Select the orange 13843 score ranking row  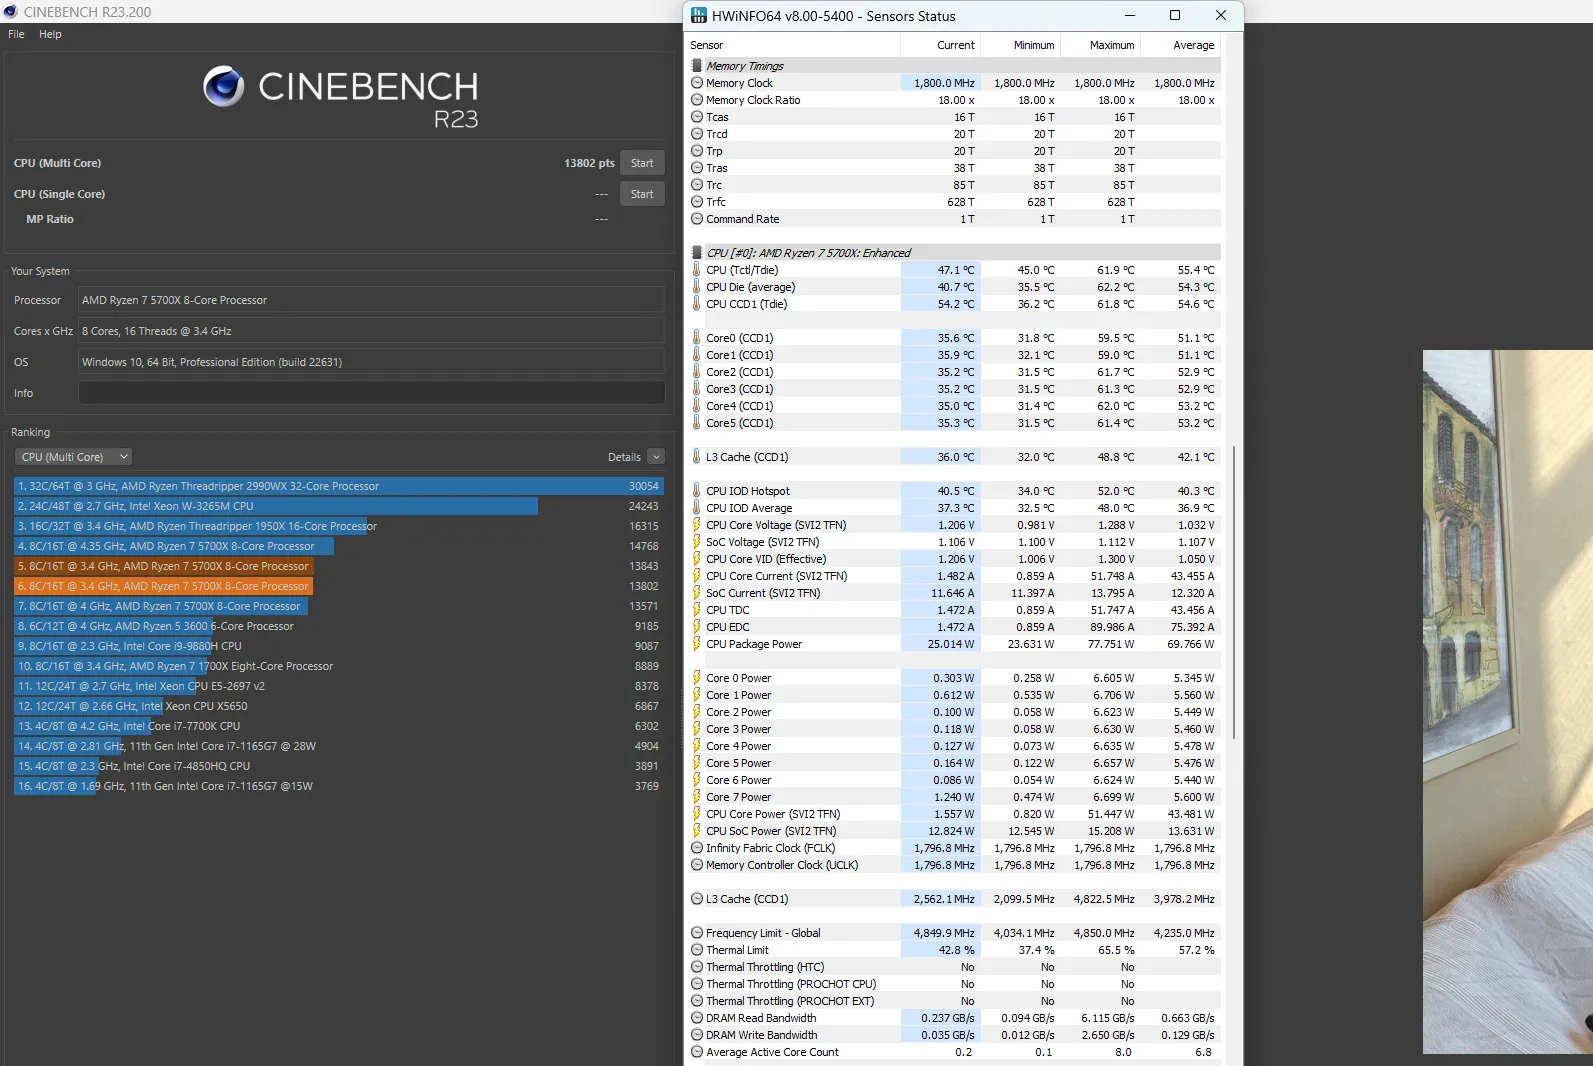tap(339, 566)
